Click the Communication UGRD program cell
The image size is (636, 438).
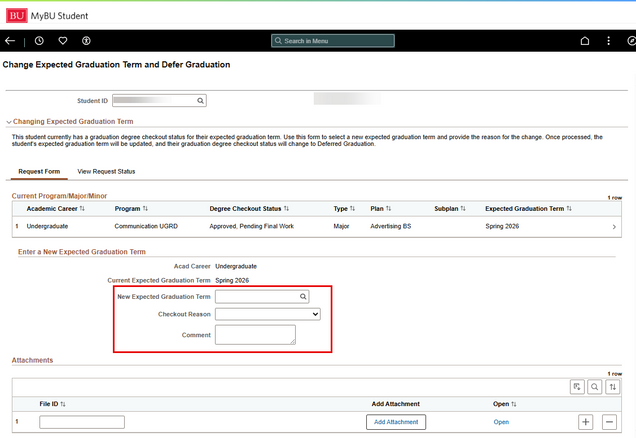tap(146, 226)
